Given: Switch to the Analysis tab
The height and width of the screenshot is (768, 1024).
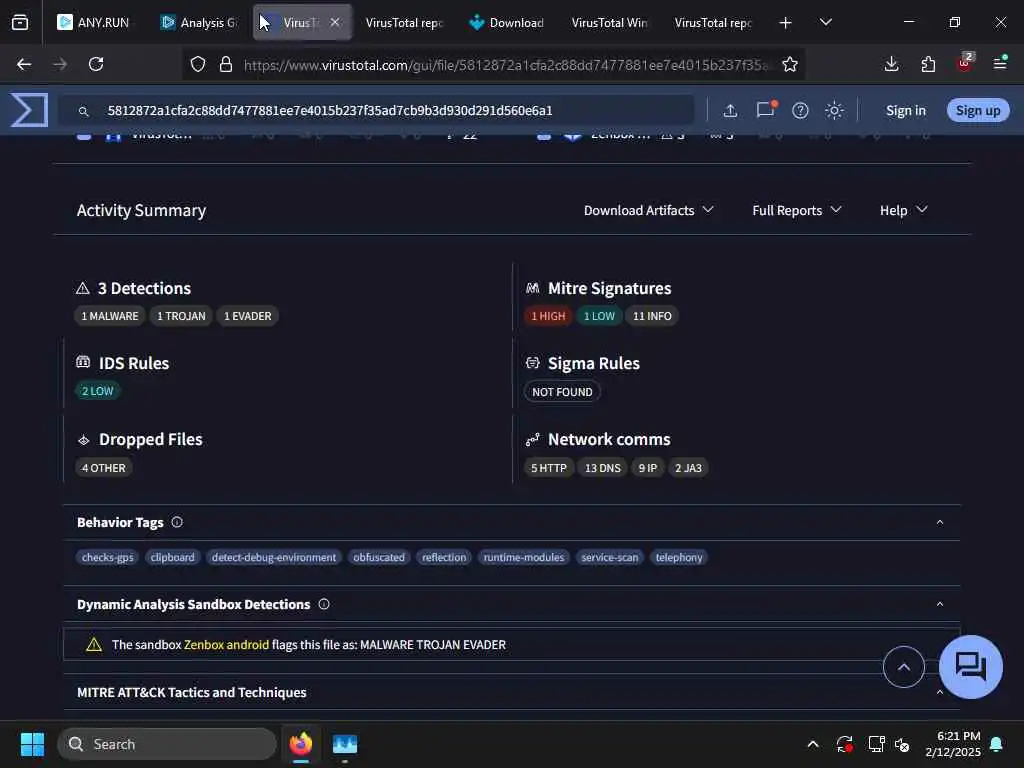Looking at the screenshot, I should (199, 23).
